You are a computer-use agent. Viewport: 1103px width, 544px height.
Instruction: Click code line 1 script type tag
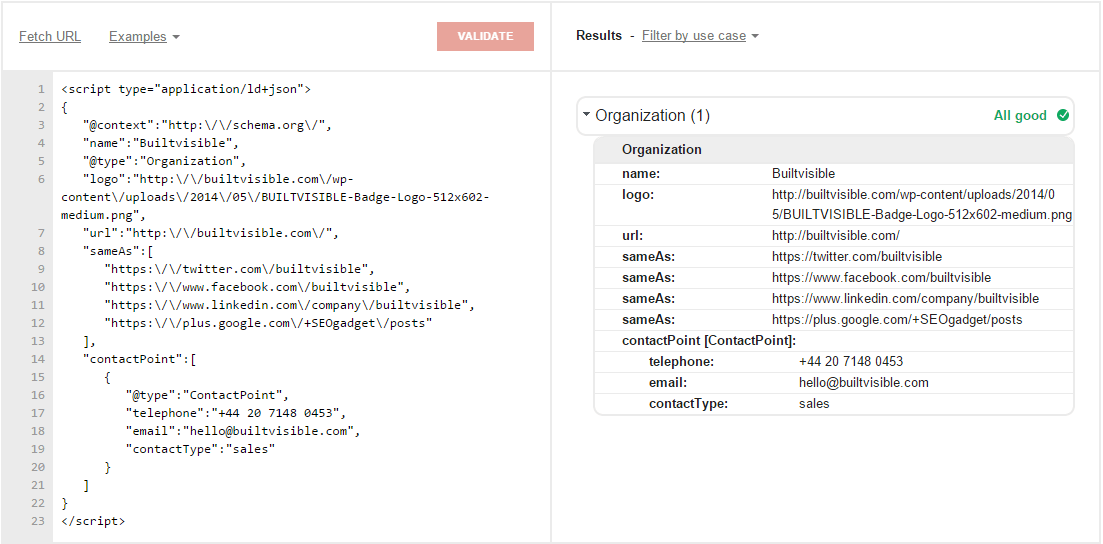(186, 89)
